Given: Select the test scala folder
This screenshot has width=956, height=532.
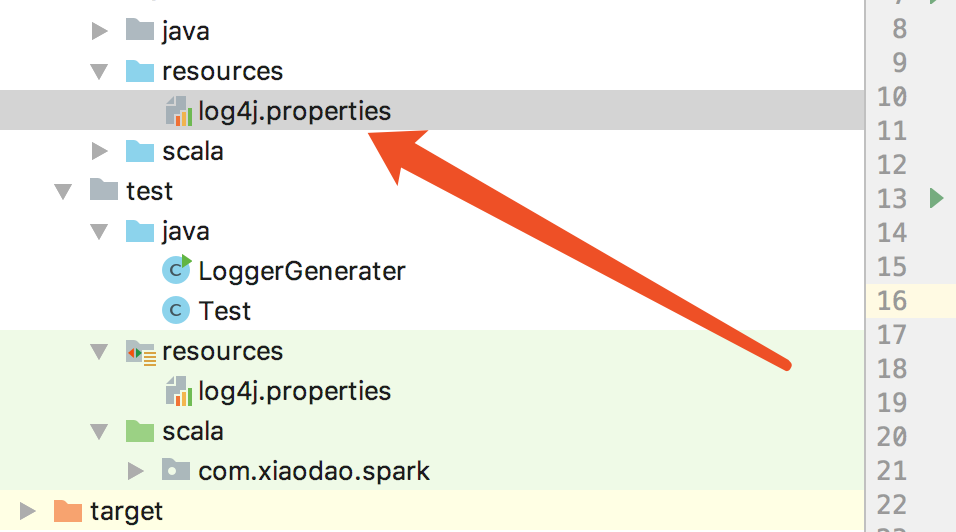Looking at the screenshot, I should [192, 431].
